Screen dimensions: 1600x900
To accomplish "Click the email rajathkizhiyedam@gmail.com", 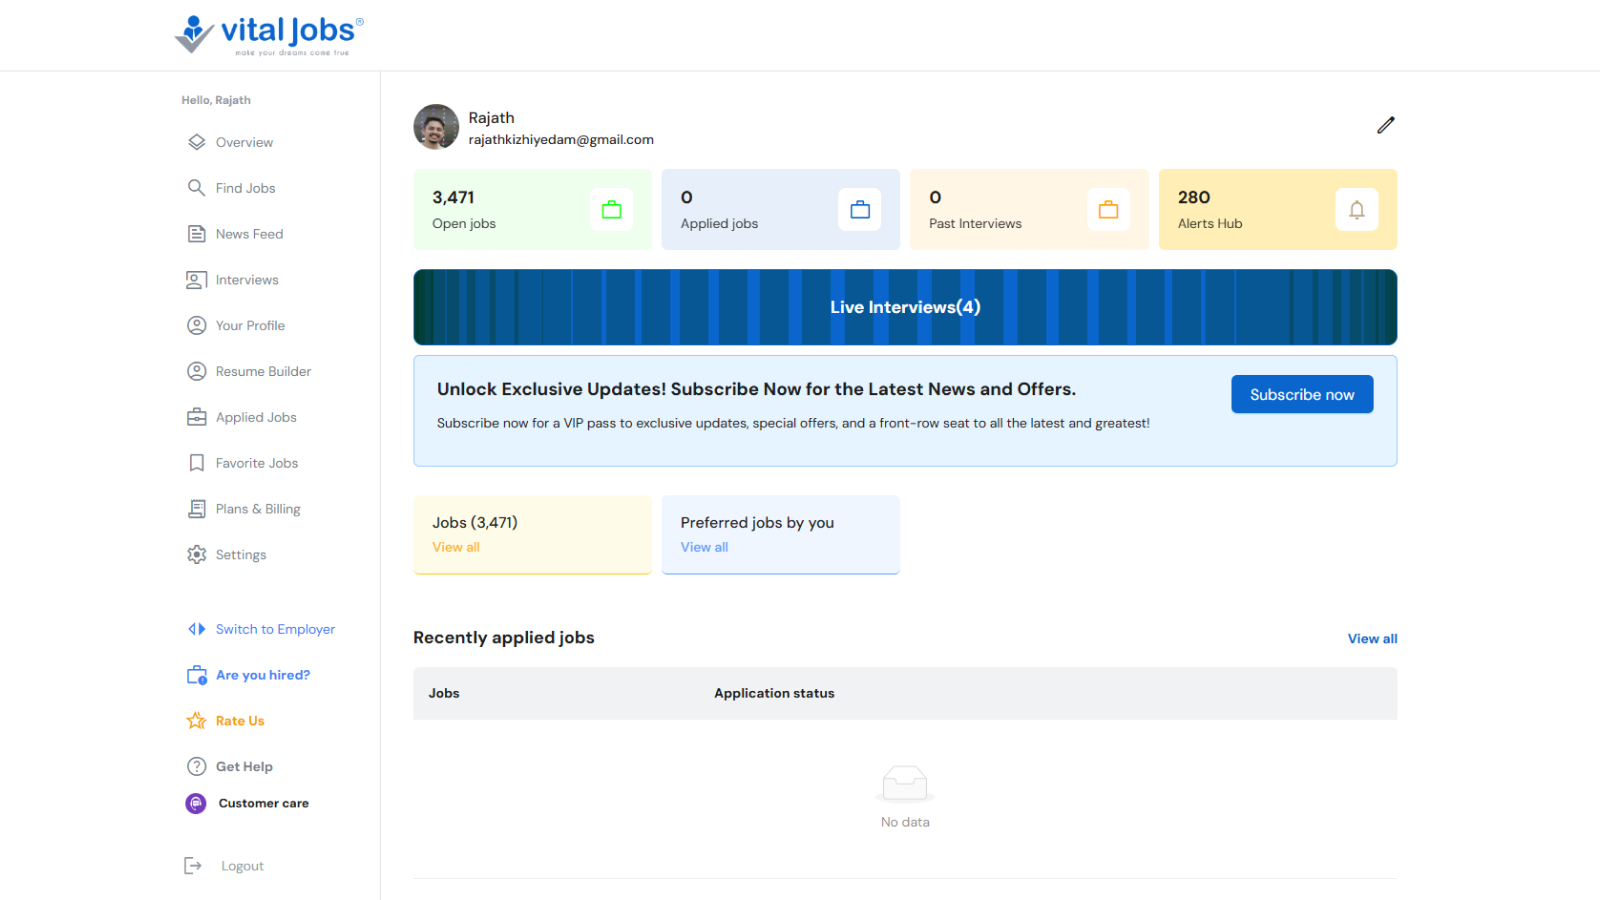I will [561, 140].
